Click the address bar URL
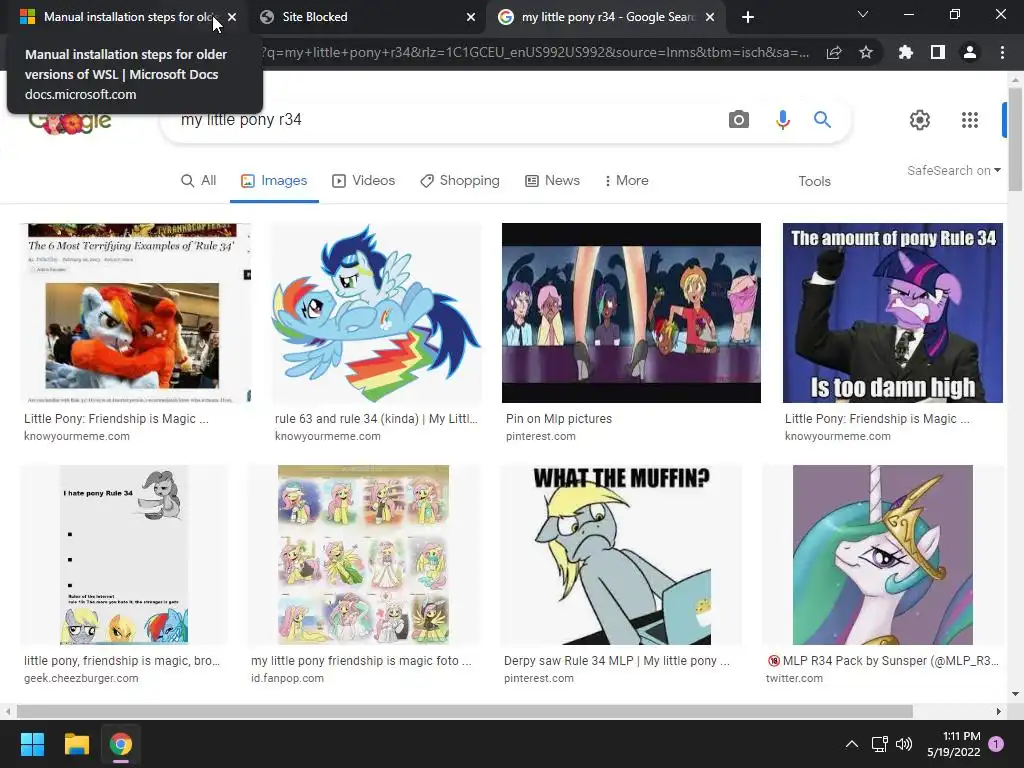This screenshot has width=1024, height=768. click(534, 52)
